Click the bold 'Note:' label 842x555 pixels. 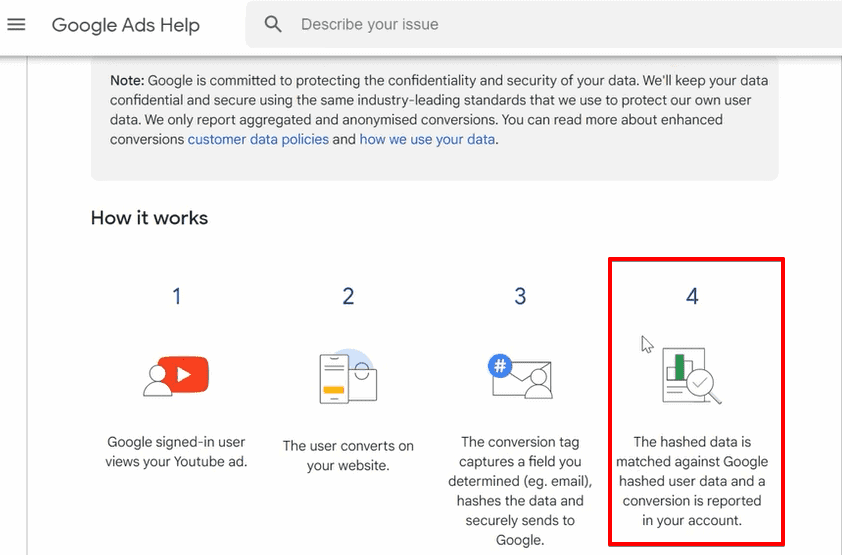click(x=127, y=81)
